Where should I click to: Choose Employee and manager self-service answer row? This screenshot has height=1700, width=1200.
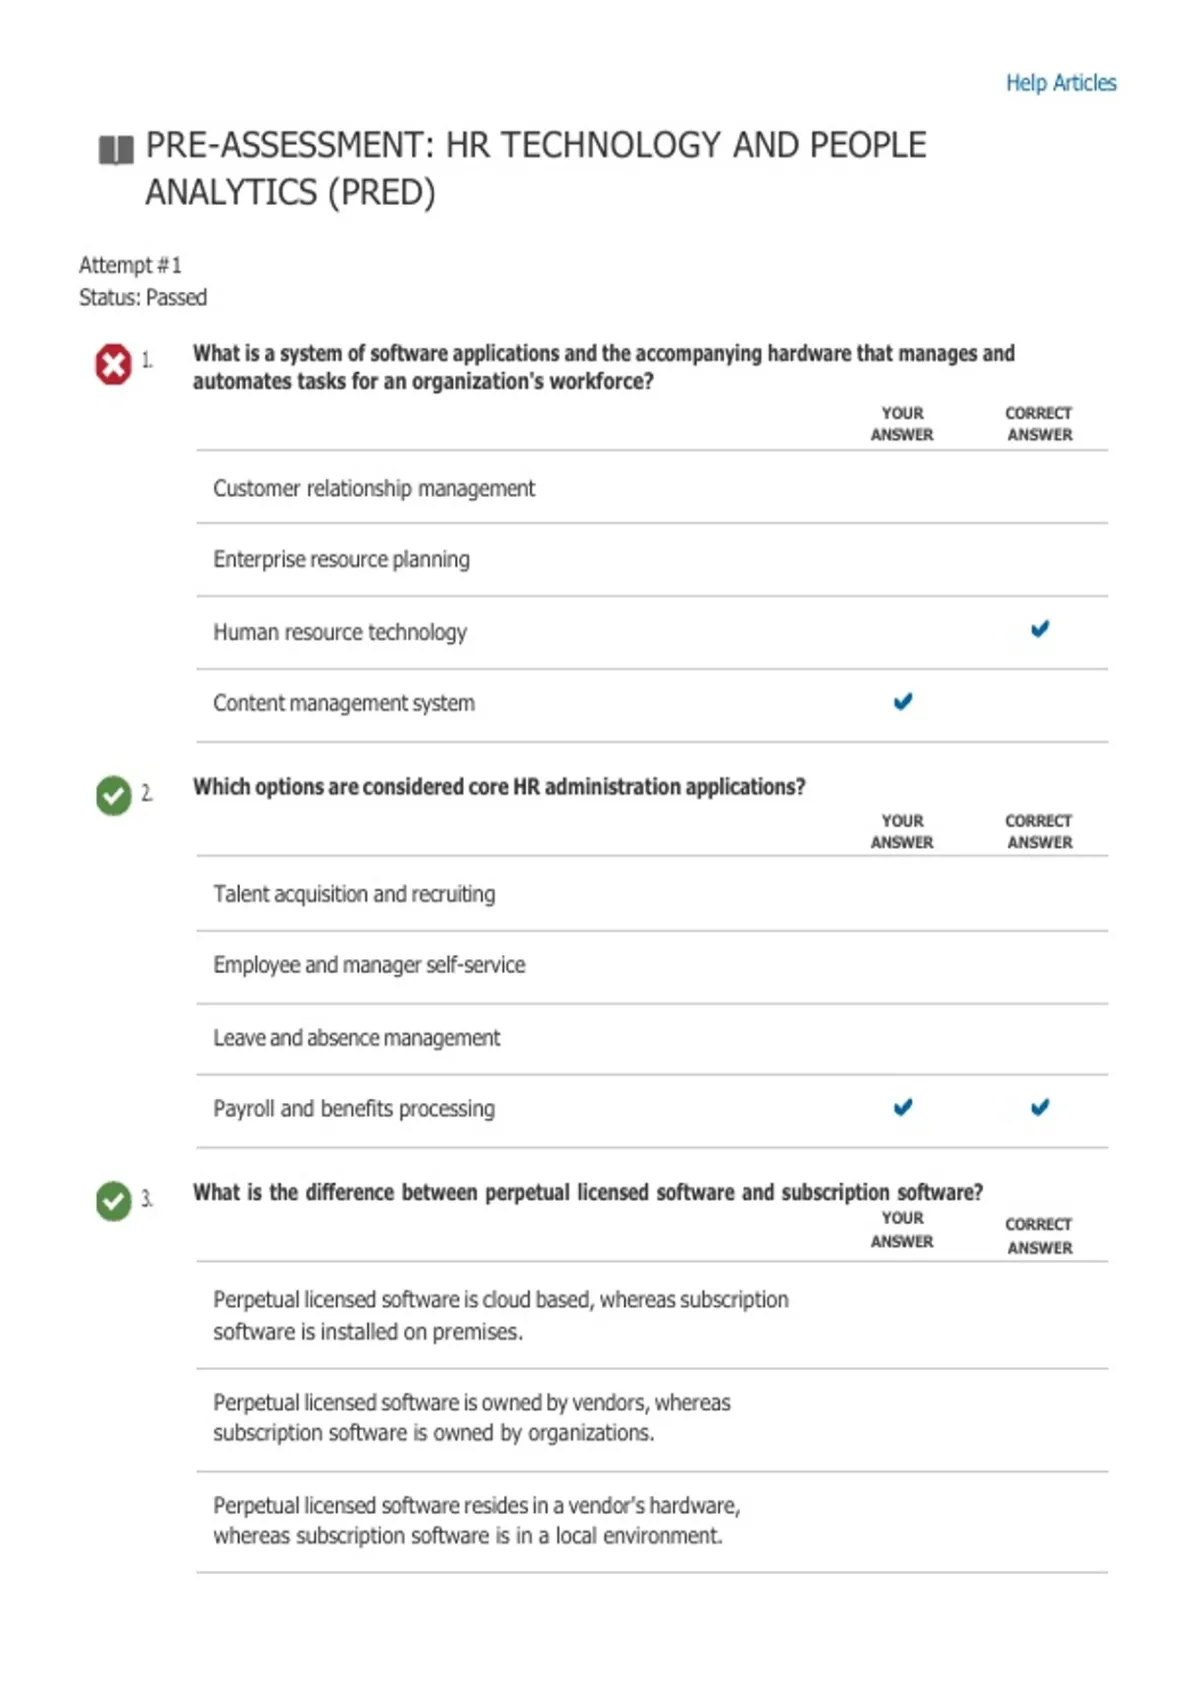(652, 966)
